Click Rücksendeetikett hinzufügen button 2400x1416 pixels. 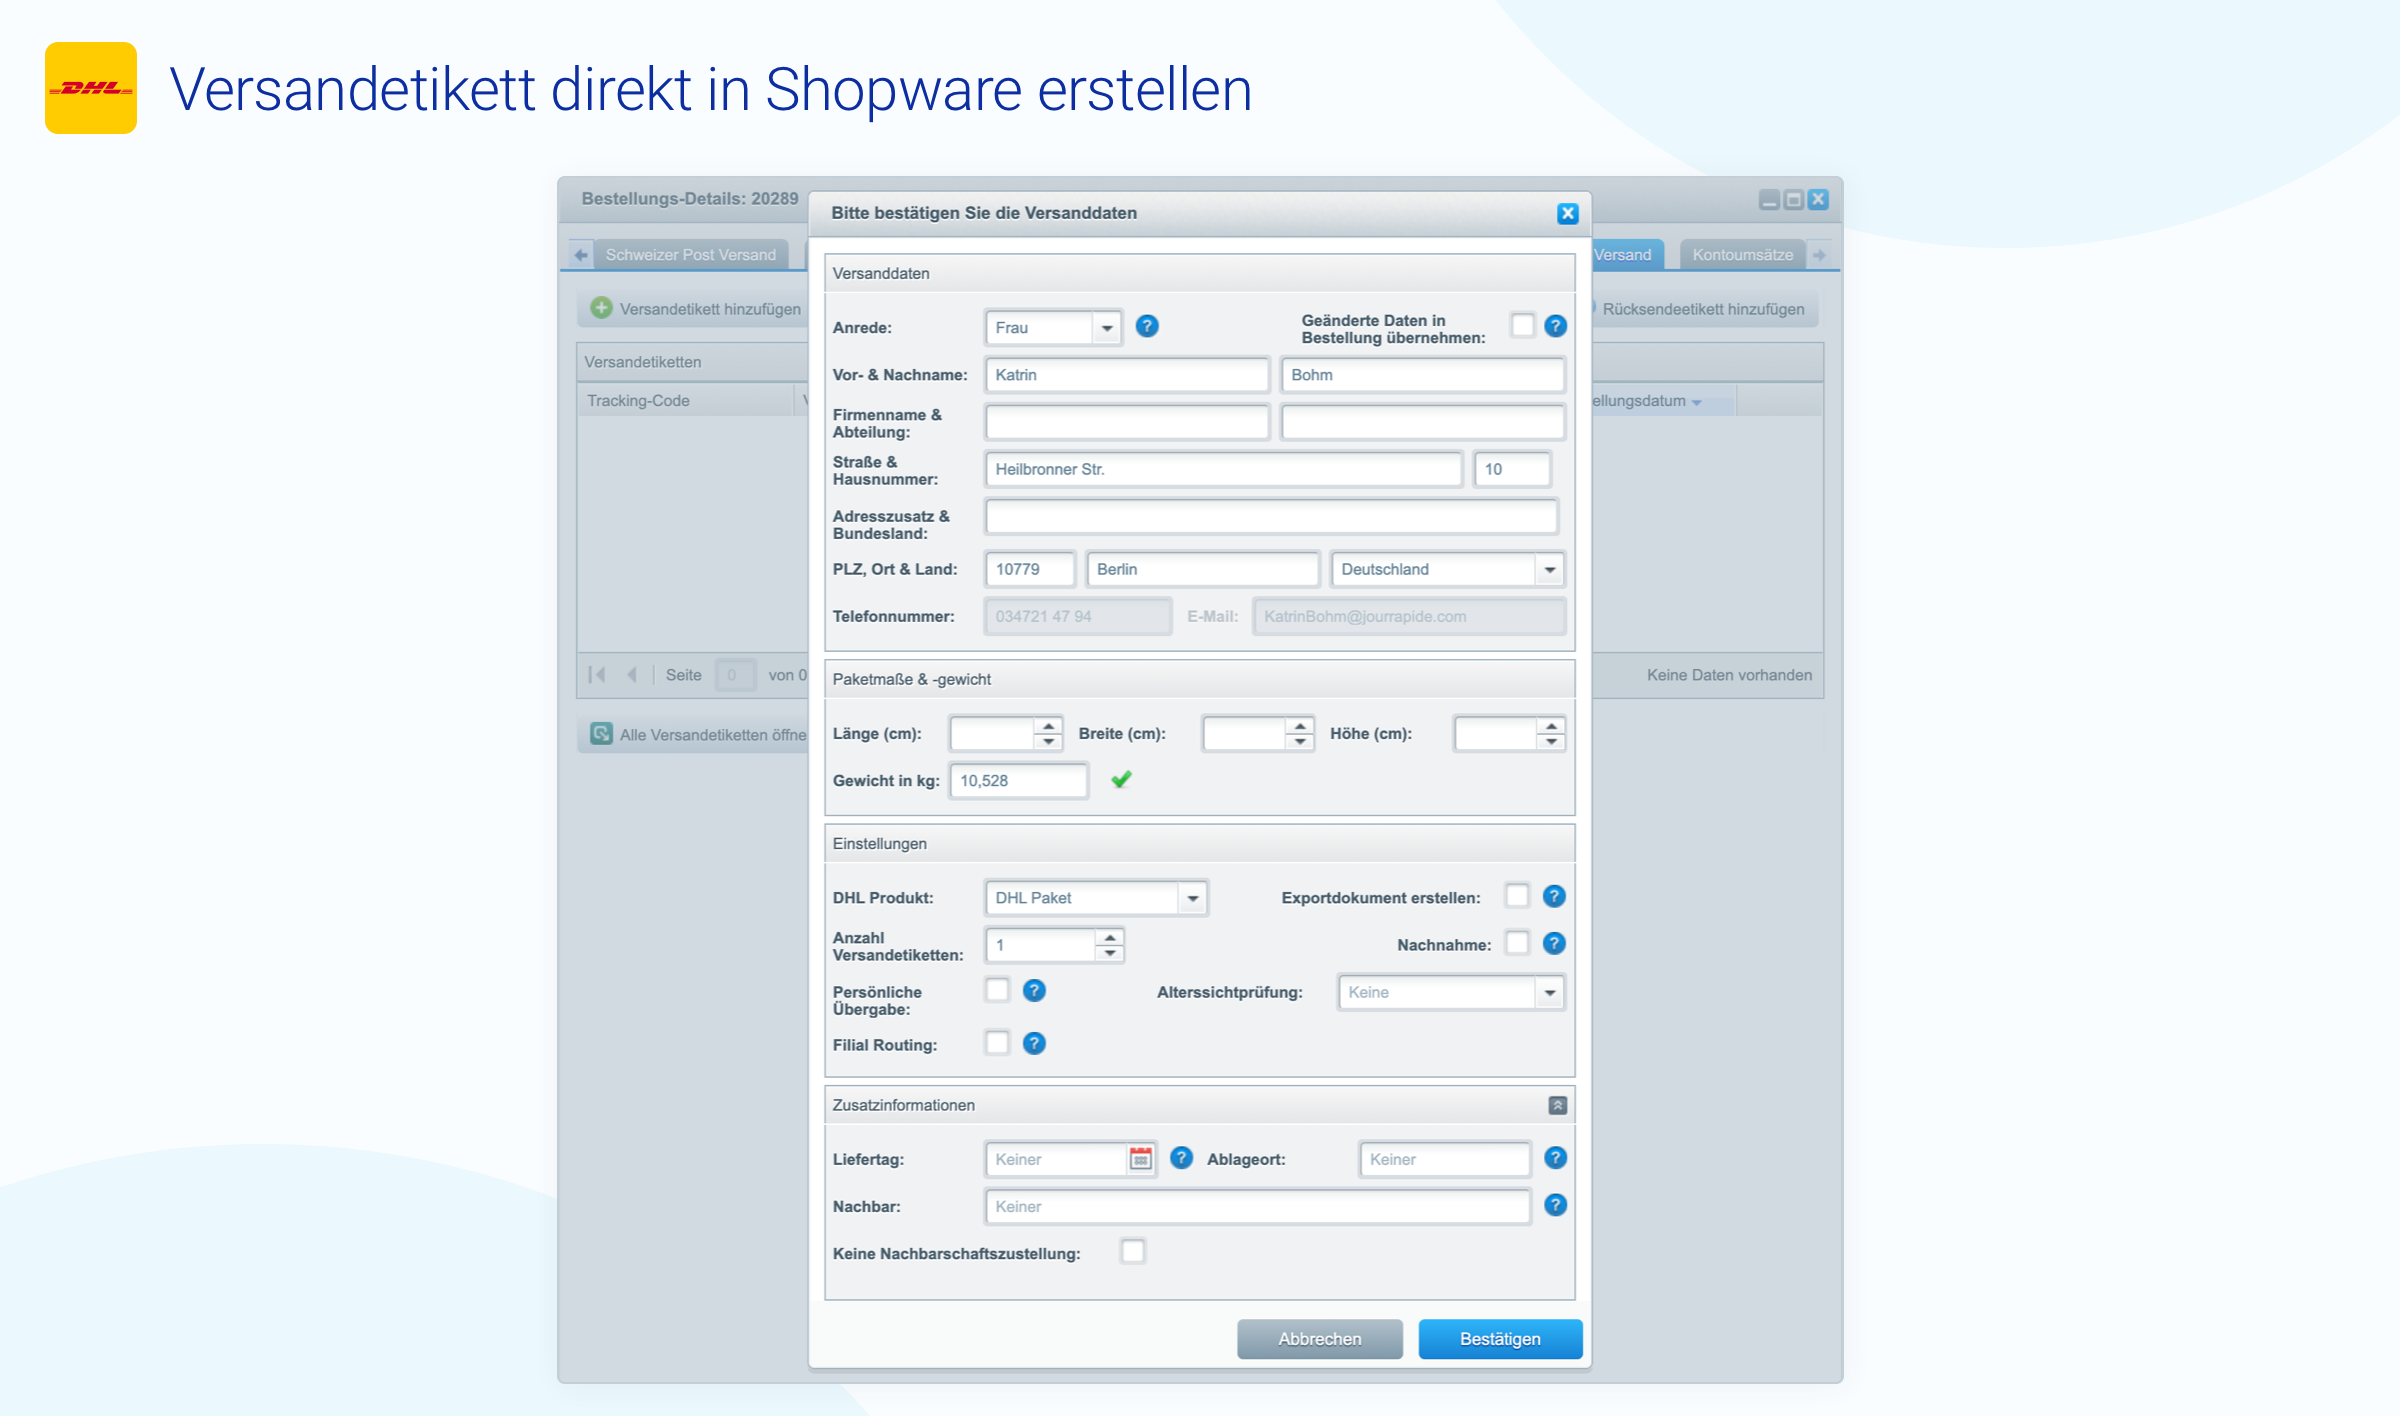tap(1703, 309)
